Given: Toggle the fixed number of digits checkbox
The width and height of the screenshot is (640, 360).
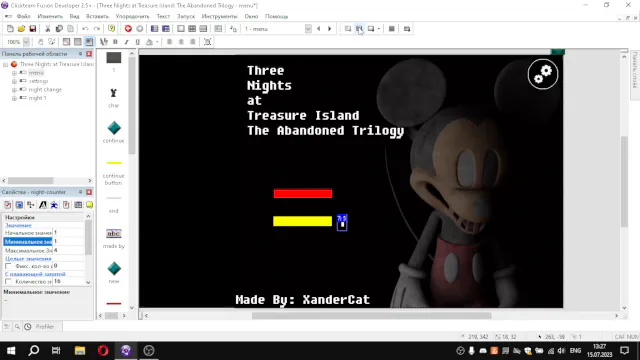Looking at the screenshot, I should 8,266.
